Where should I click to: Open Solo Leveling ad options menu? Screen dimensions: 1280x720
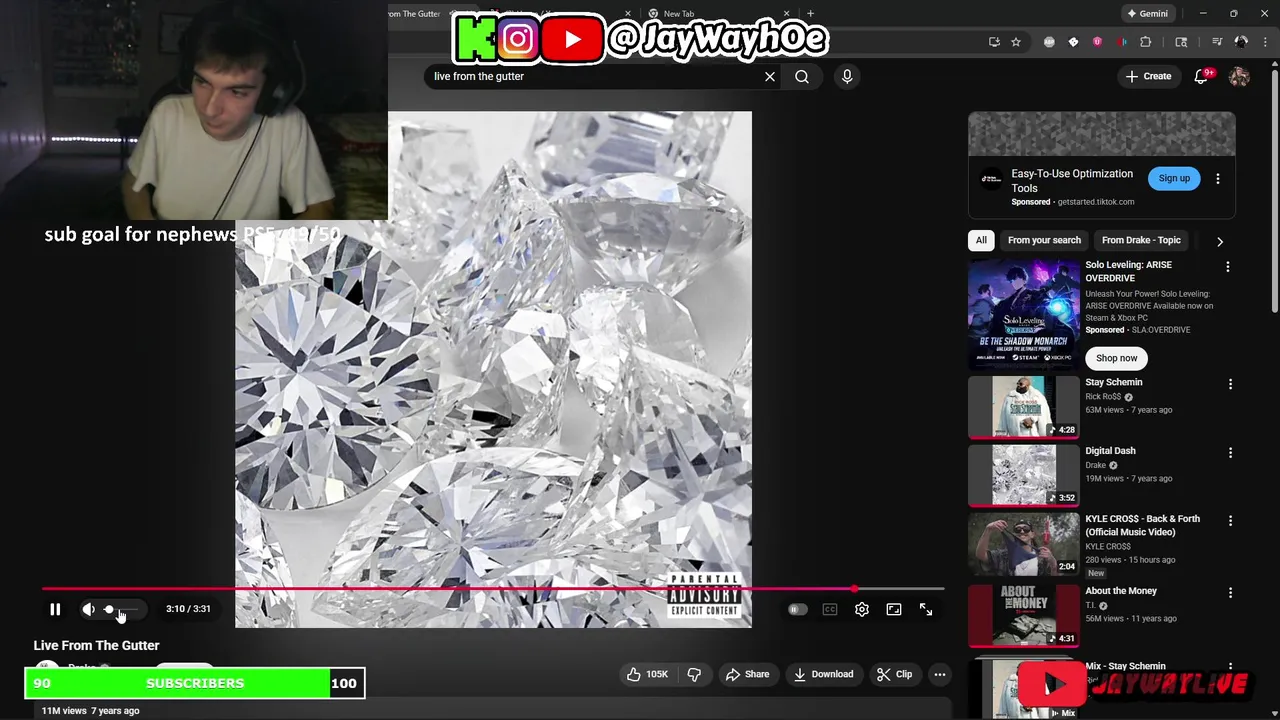[x=1228, y=267]
